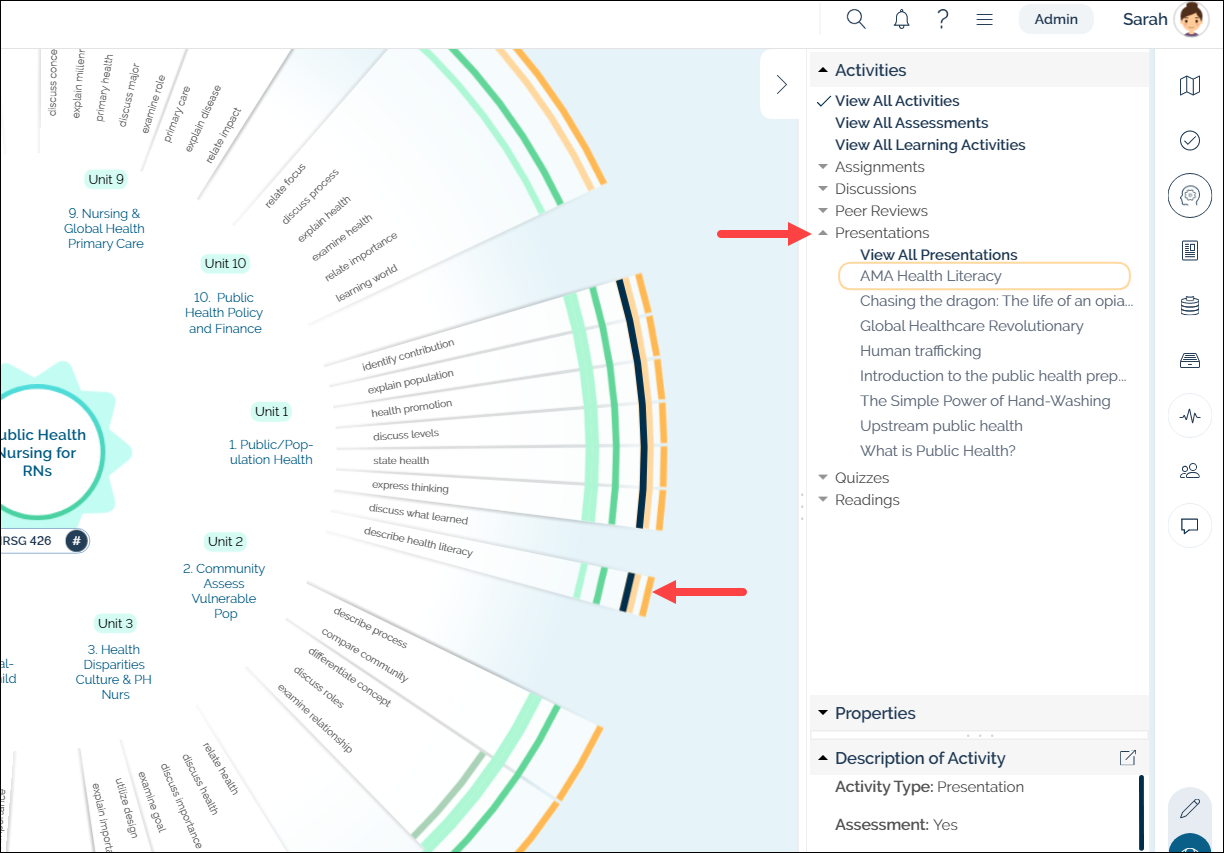Open the chat bubble sidebar icon
Image resolution: width=1224 pixels, height=853 pixels.
point(1190,525)
